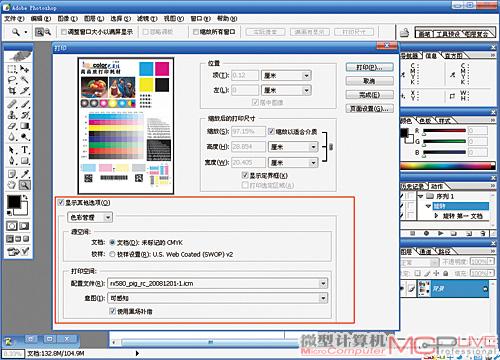500x360 pixels.
Task: Uncheck 显示其他选项 checkbox
Action: (x=61, y=202)
